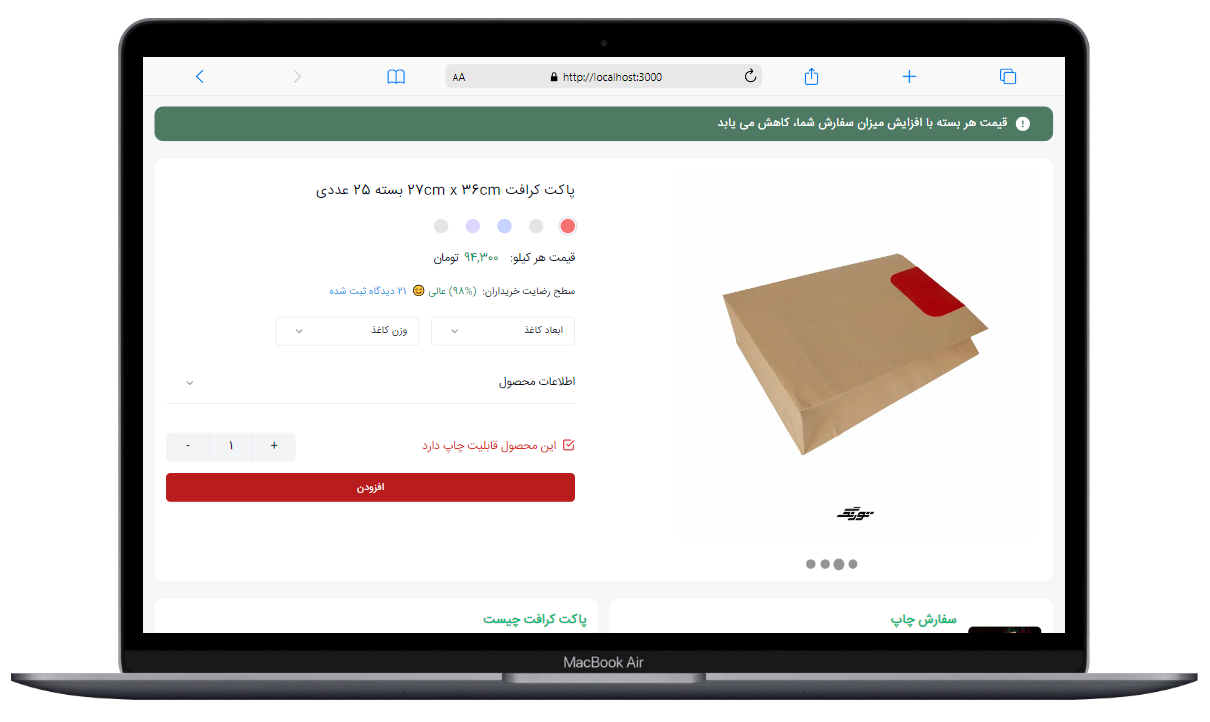
Task: Expand the اطلاعات محصول section
Action: [371, 382]
